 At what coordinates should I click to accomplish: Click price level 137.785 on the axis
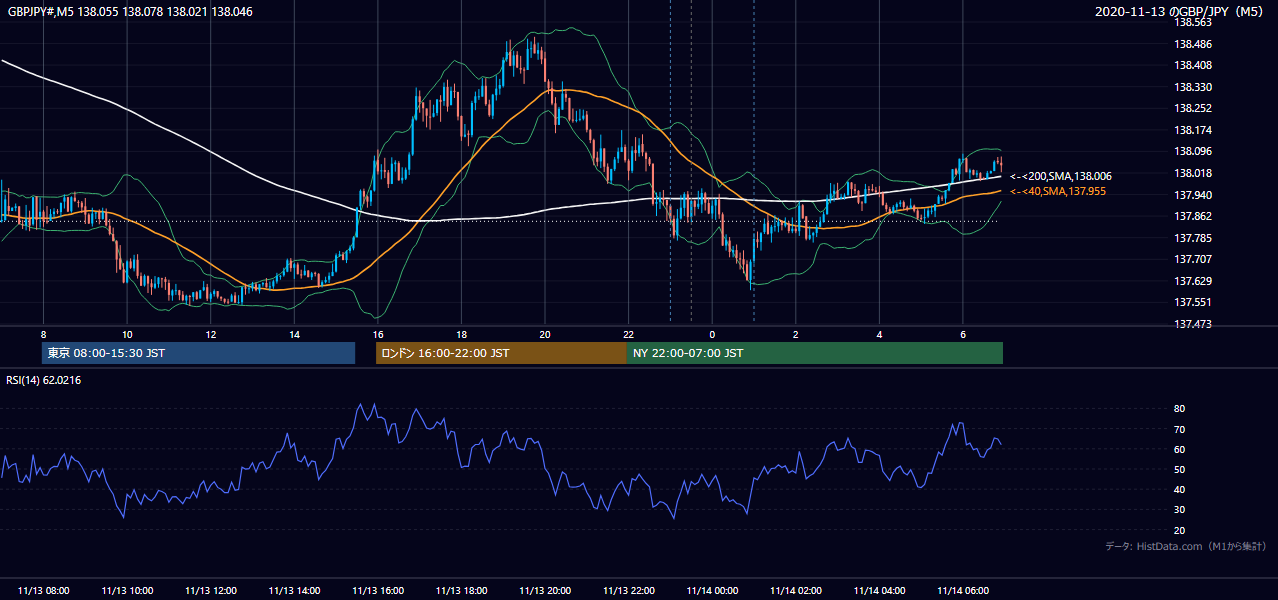(1192, 238)
